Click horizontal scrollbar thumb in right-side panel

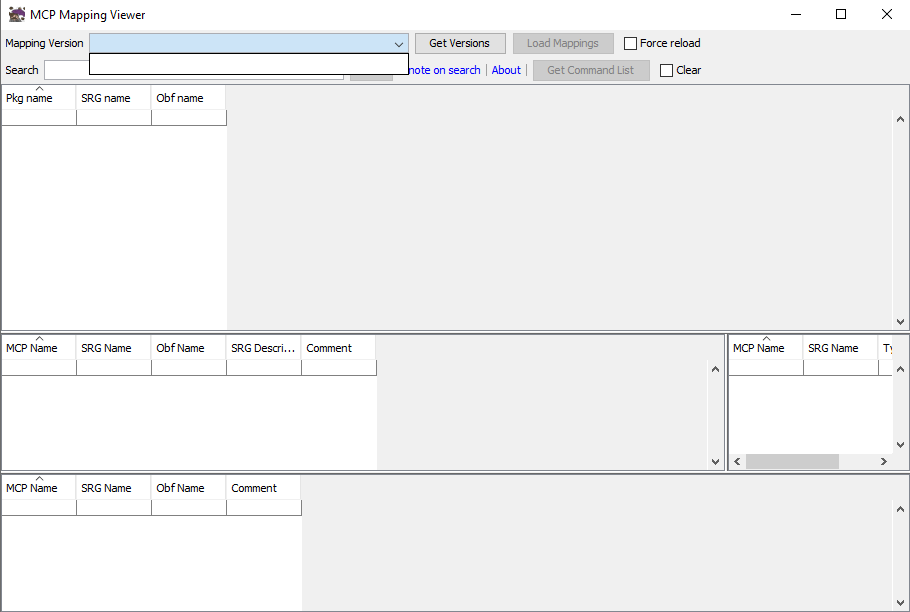tap(792, 462)
